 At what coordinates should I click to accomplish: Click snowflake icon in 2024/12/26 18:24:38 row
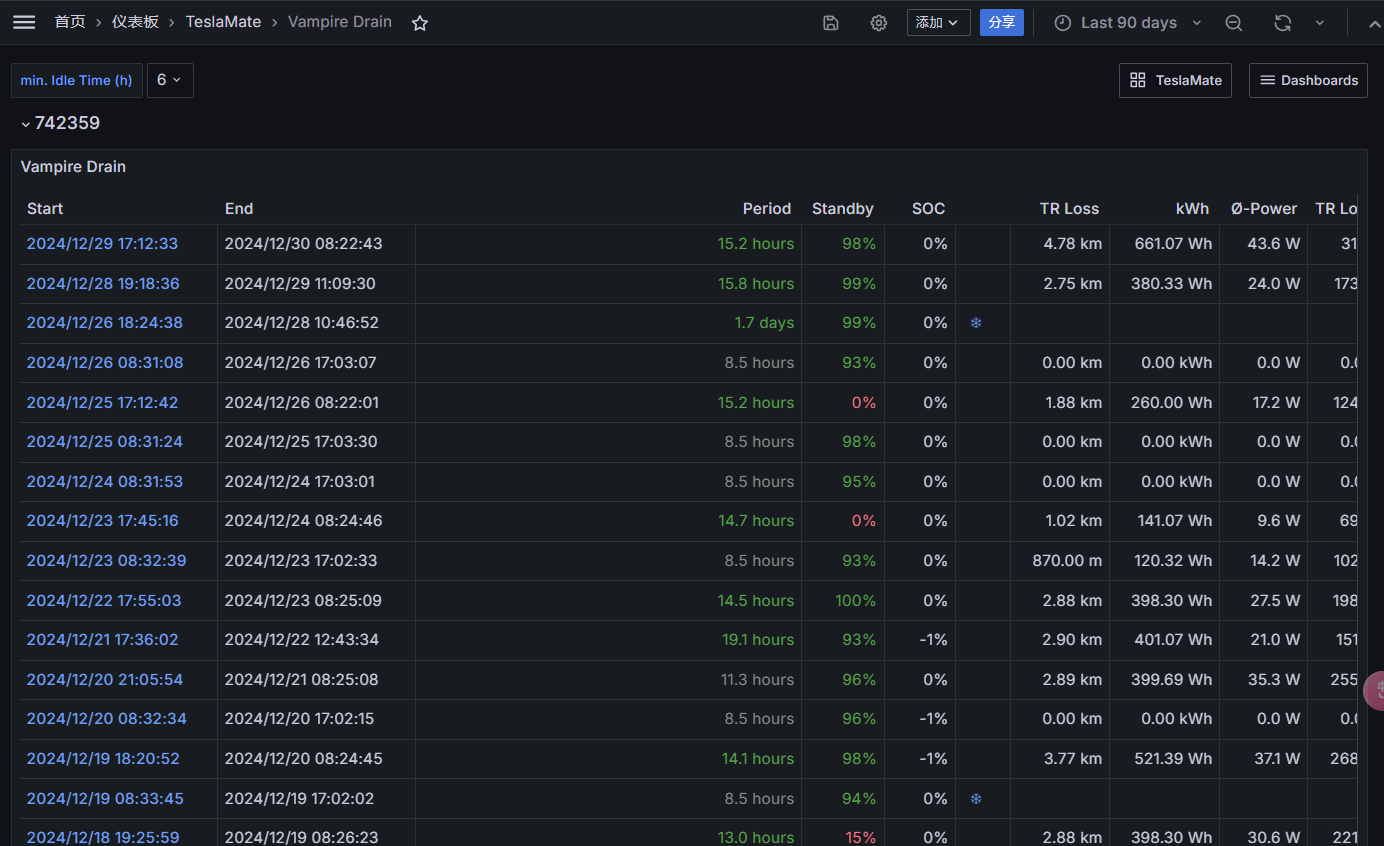pos(976,323)
